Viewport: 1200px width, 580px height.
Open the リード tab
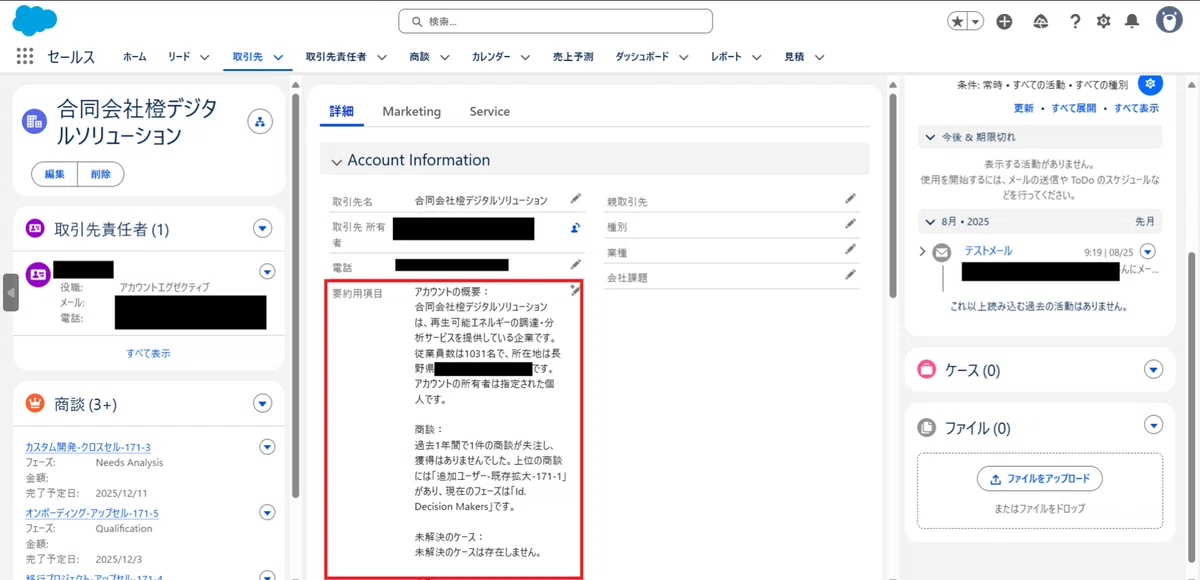[x=179, y=57]
